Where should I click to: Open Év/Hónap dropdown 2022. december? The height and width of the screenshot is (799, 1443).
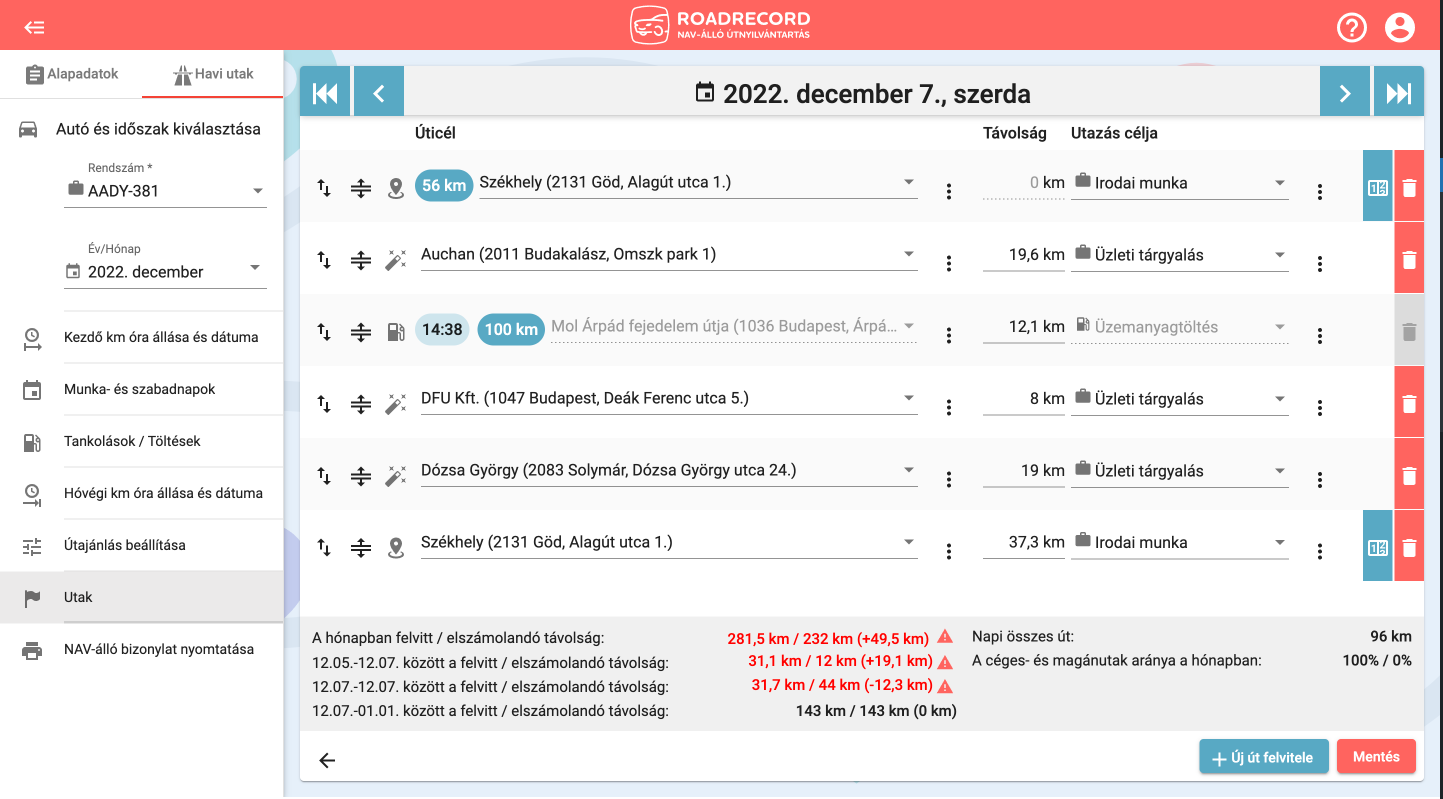pyautogui.click(x=166, y=271)
